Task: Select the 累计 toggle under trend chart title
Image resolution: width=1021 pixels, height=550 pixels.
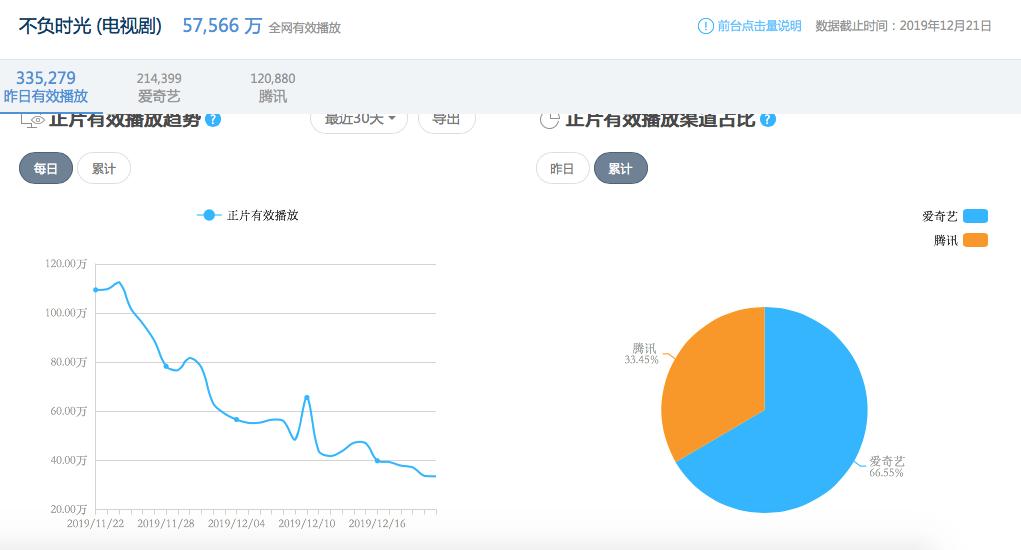Action: point(104,169)
